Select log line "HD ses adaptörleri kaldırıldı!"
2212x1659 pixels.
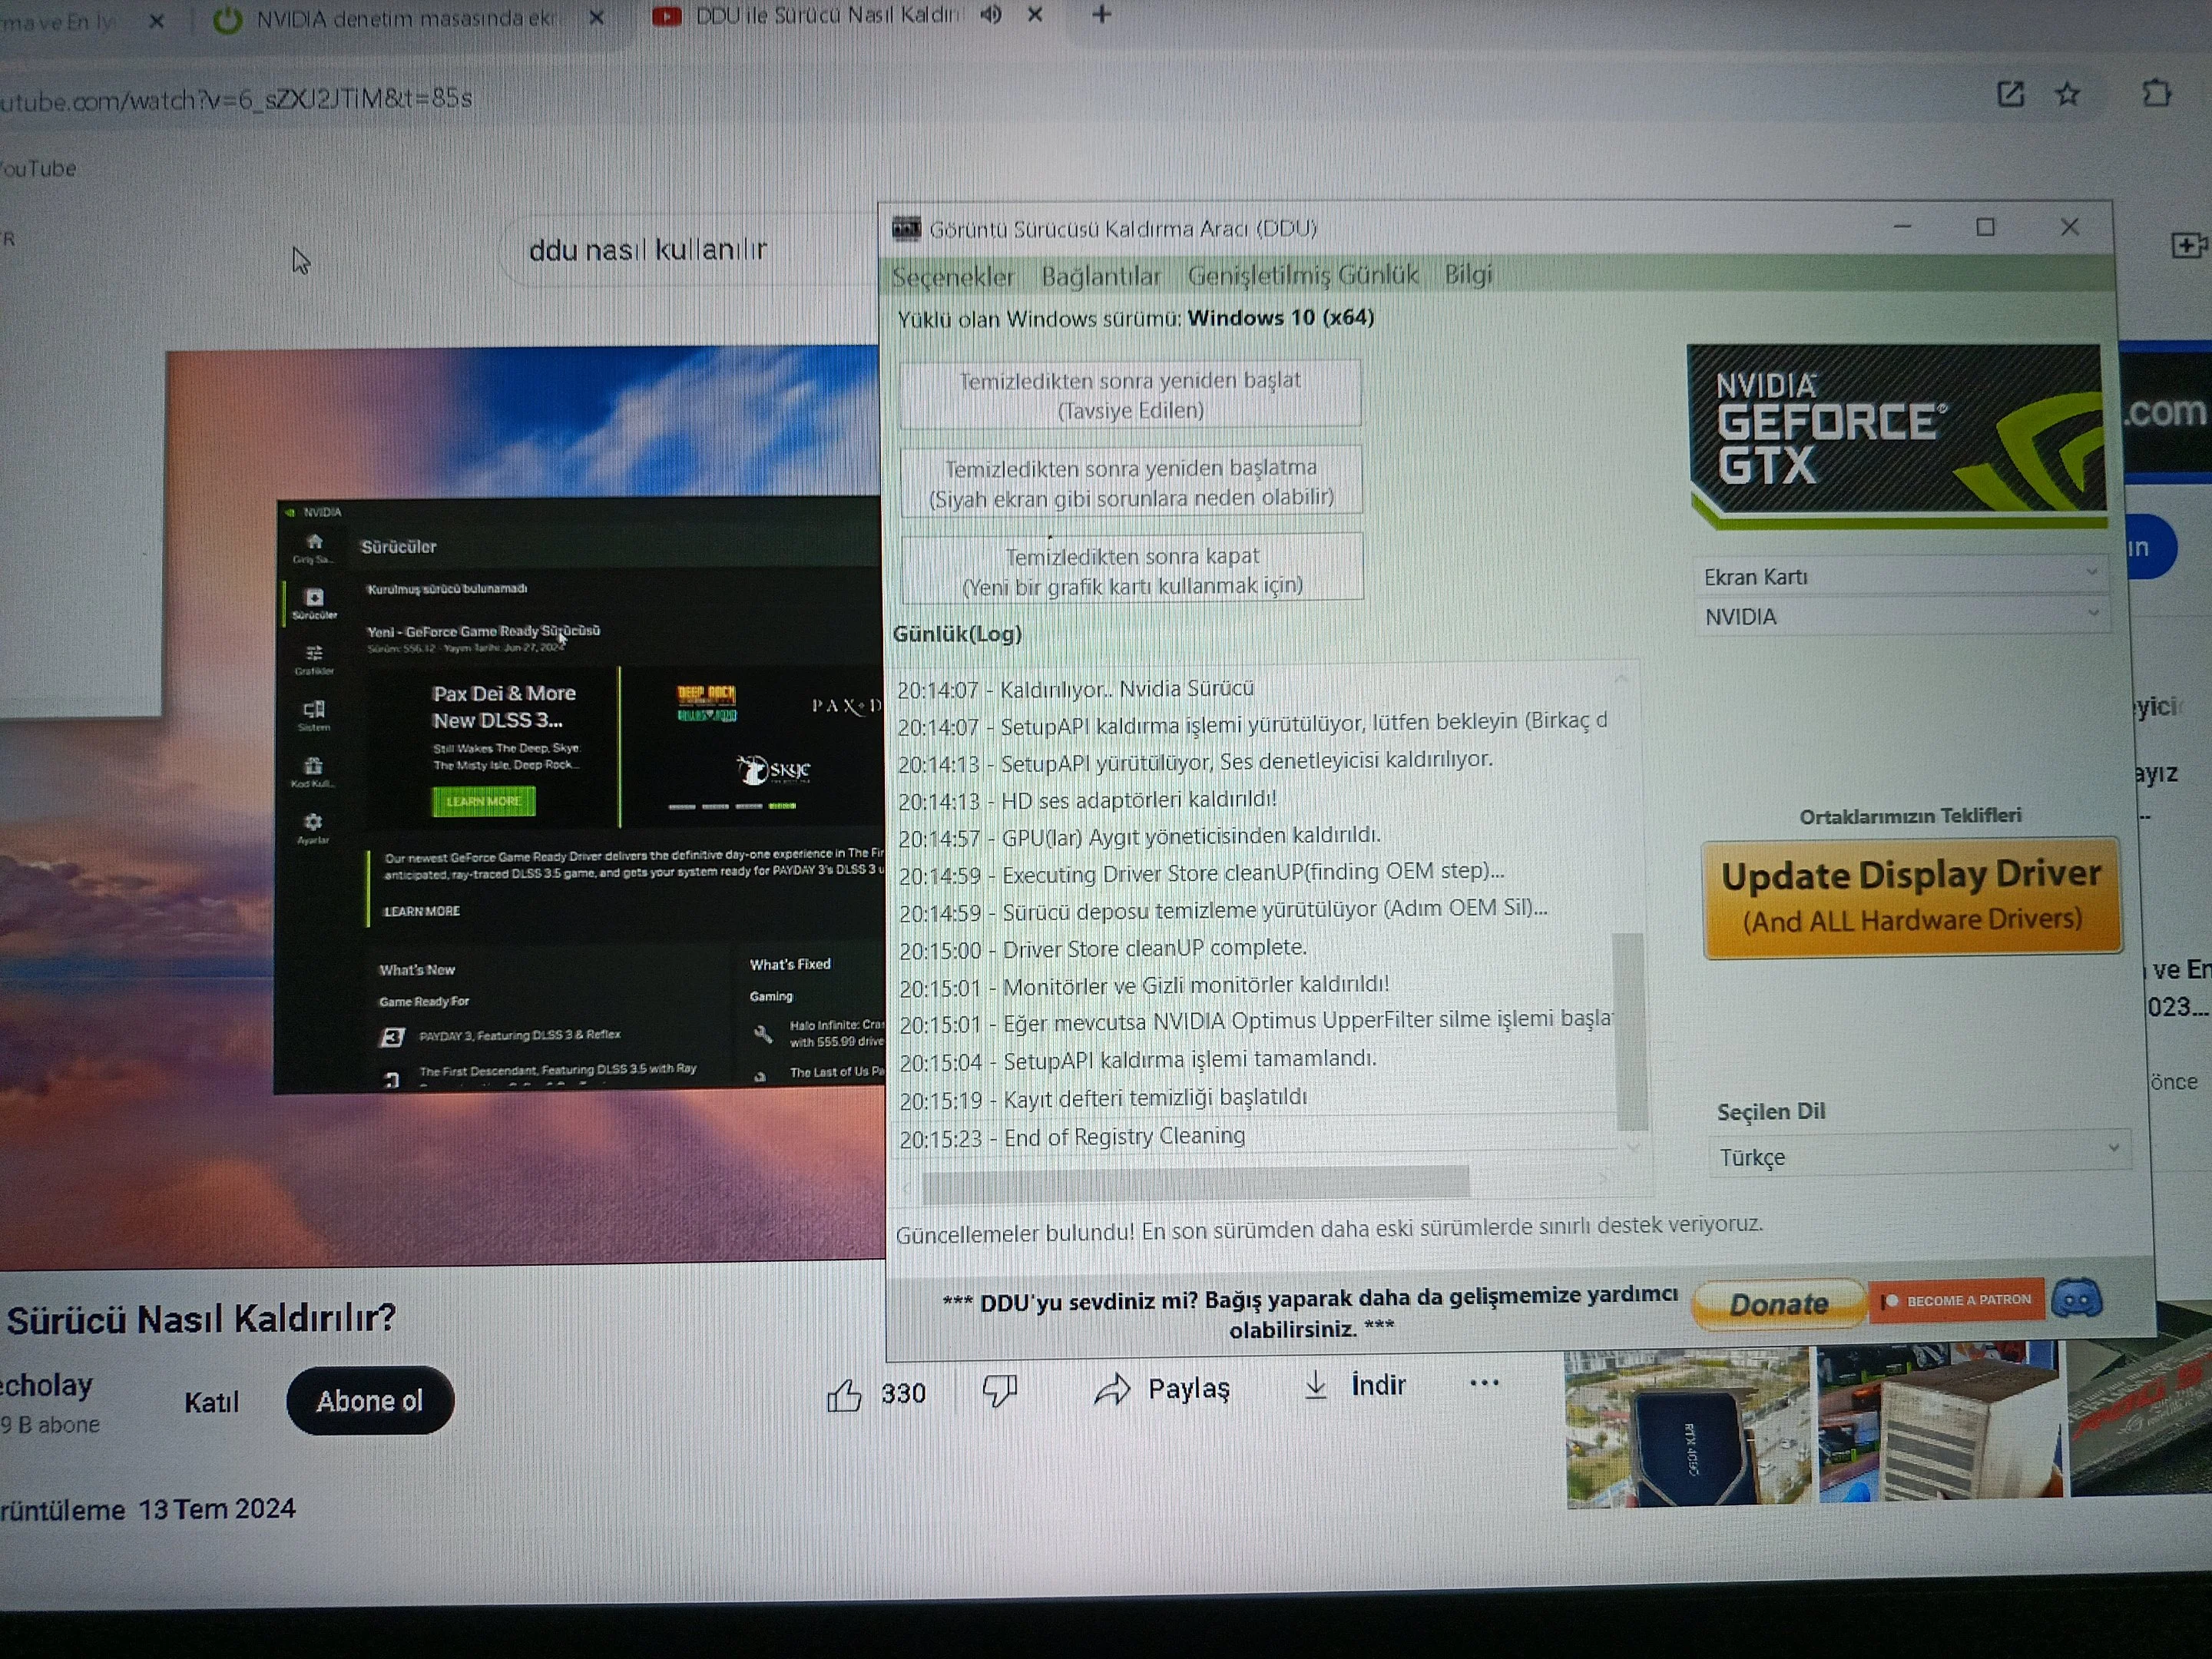click(1087, 799)
